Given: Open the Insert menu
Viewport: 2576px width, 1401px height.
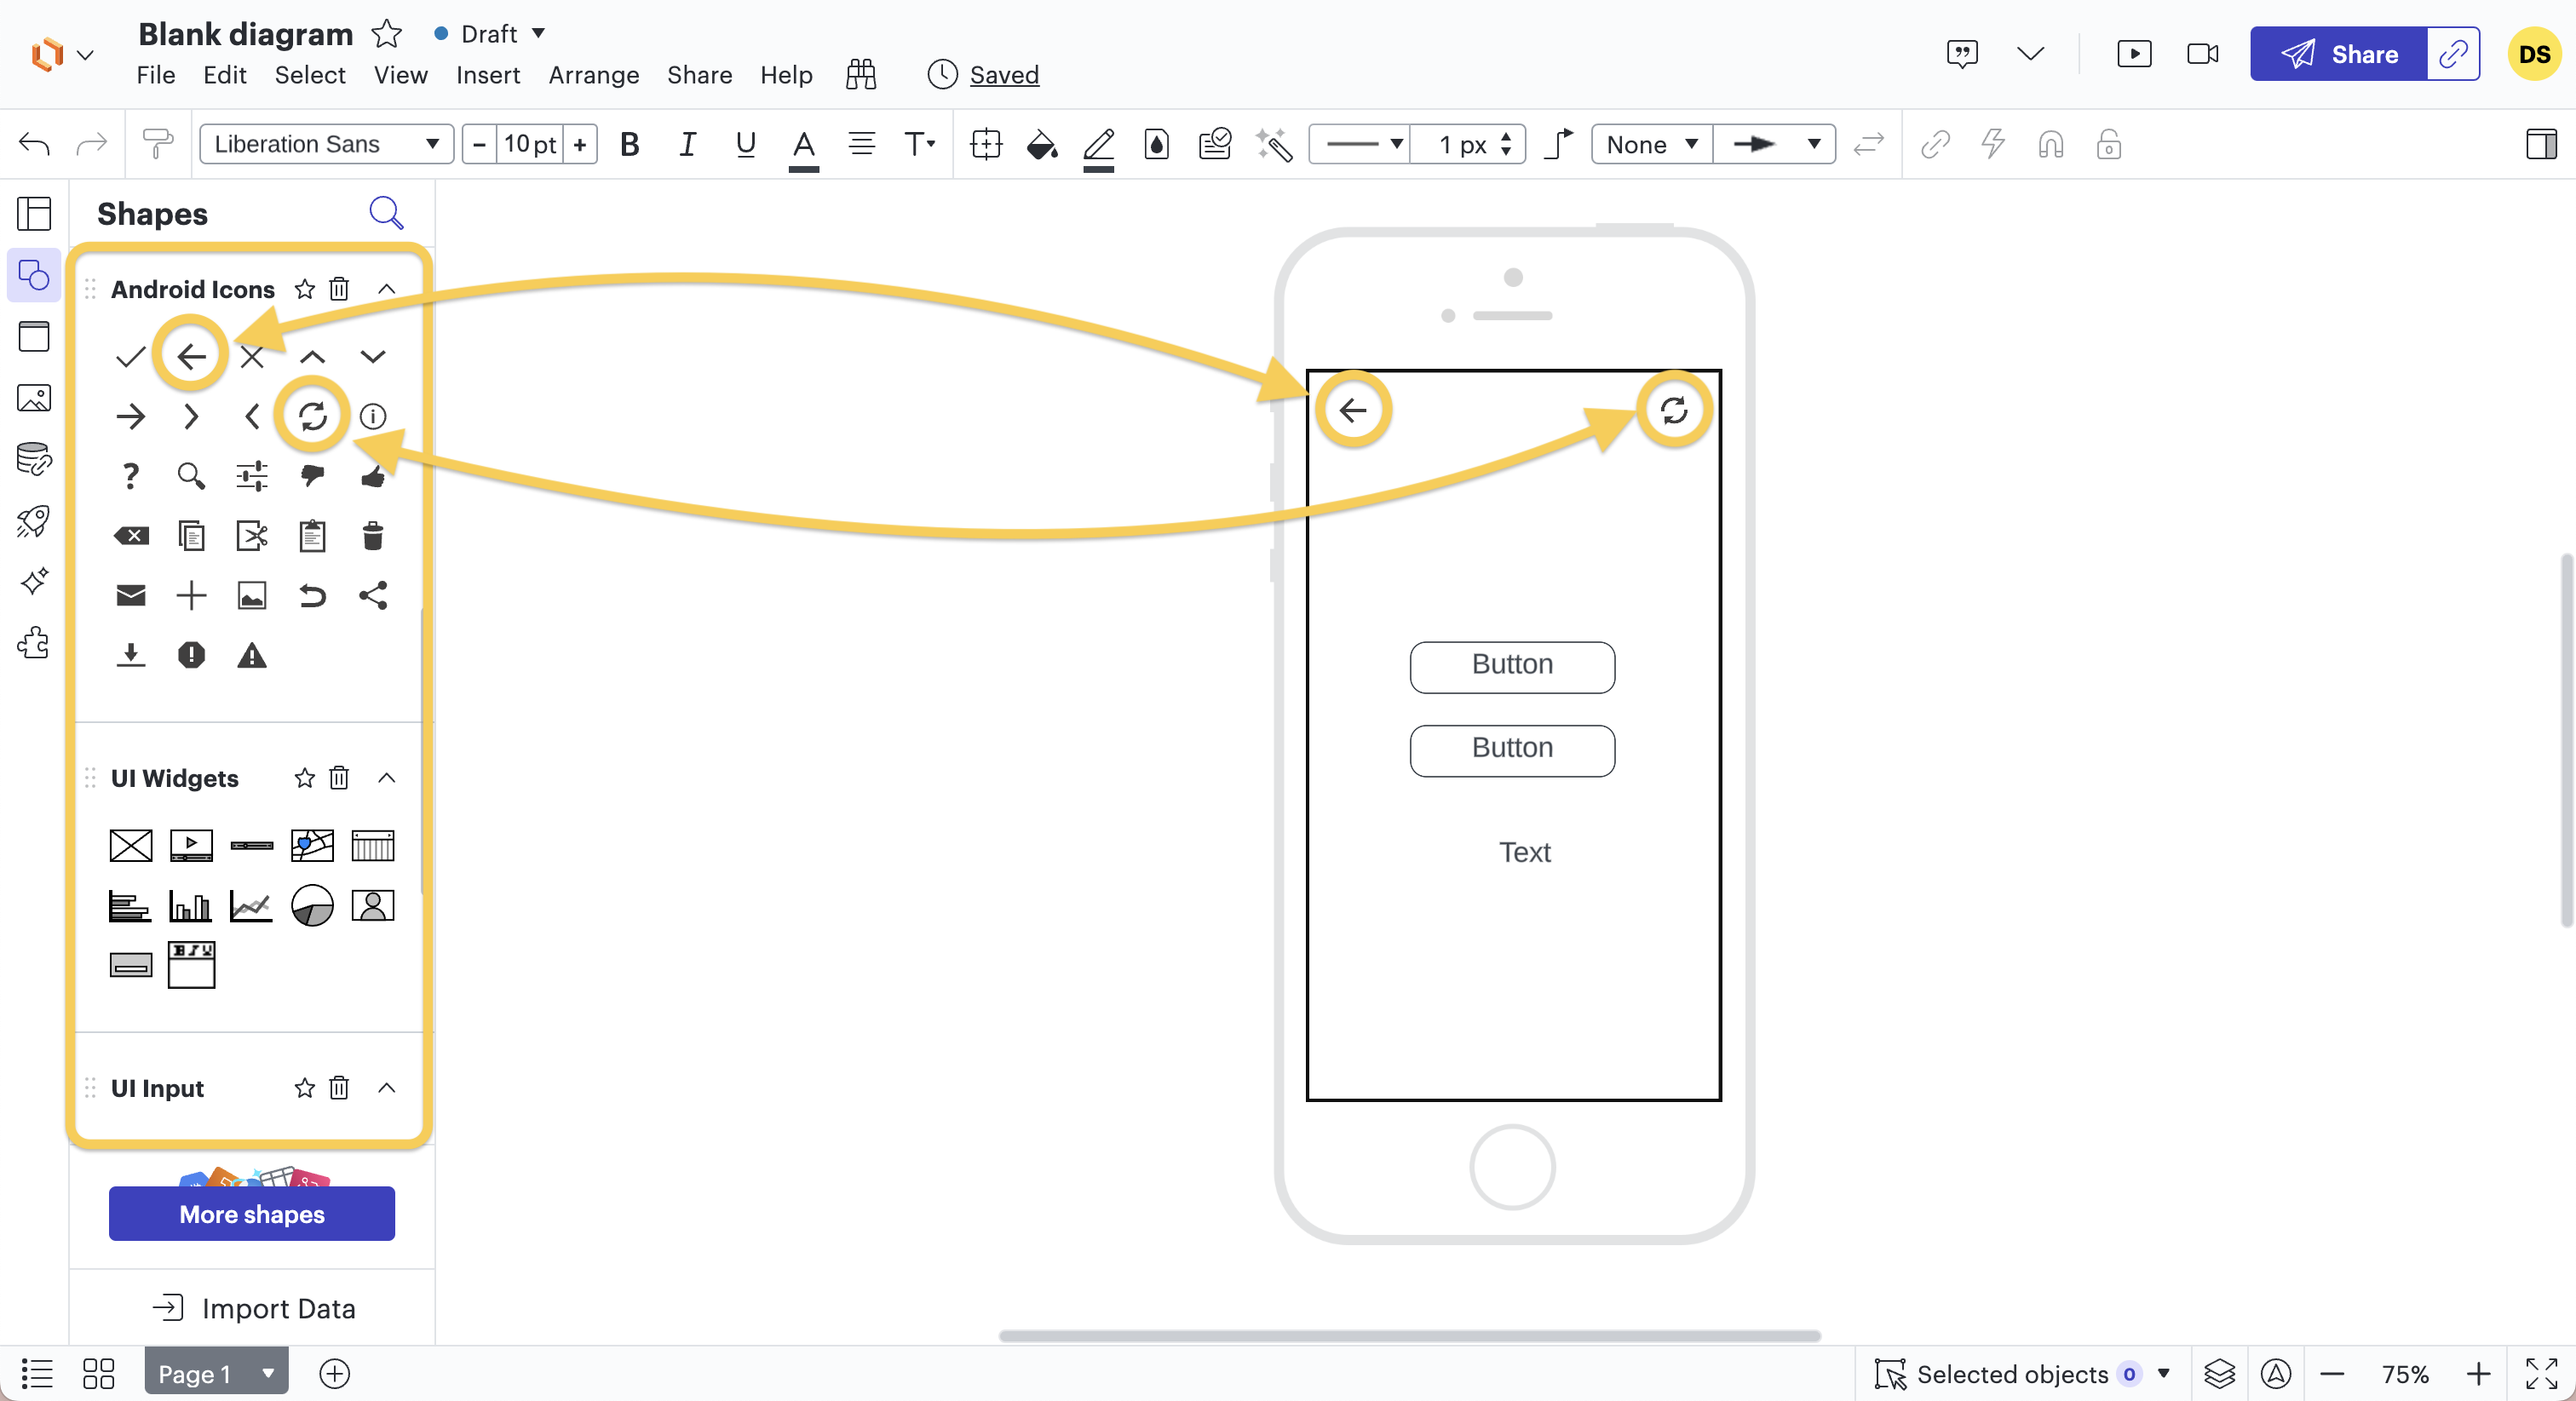Looking at the screenshot, I should pos(486,76).
